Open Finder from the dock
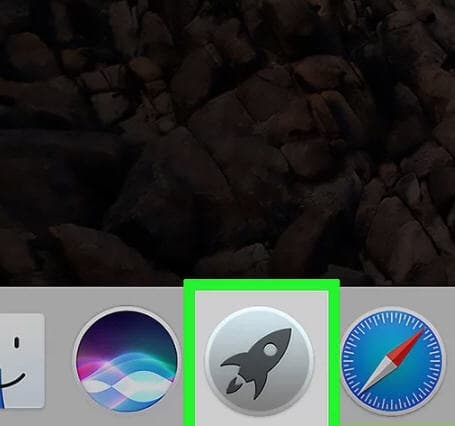The image size is (455, 426). click(x=21, y=361)
